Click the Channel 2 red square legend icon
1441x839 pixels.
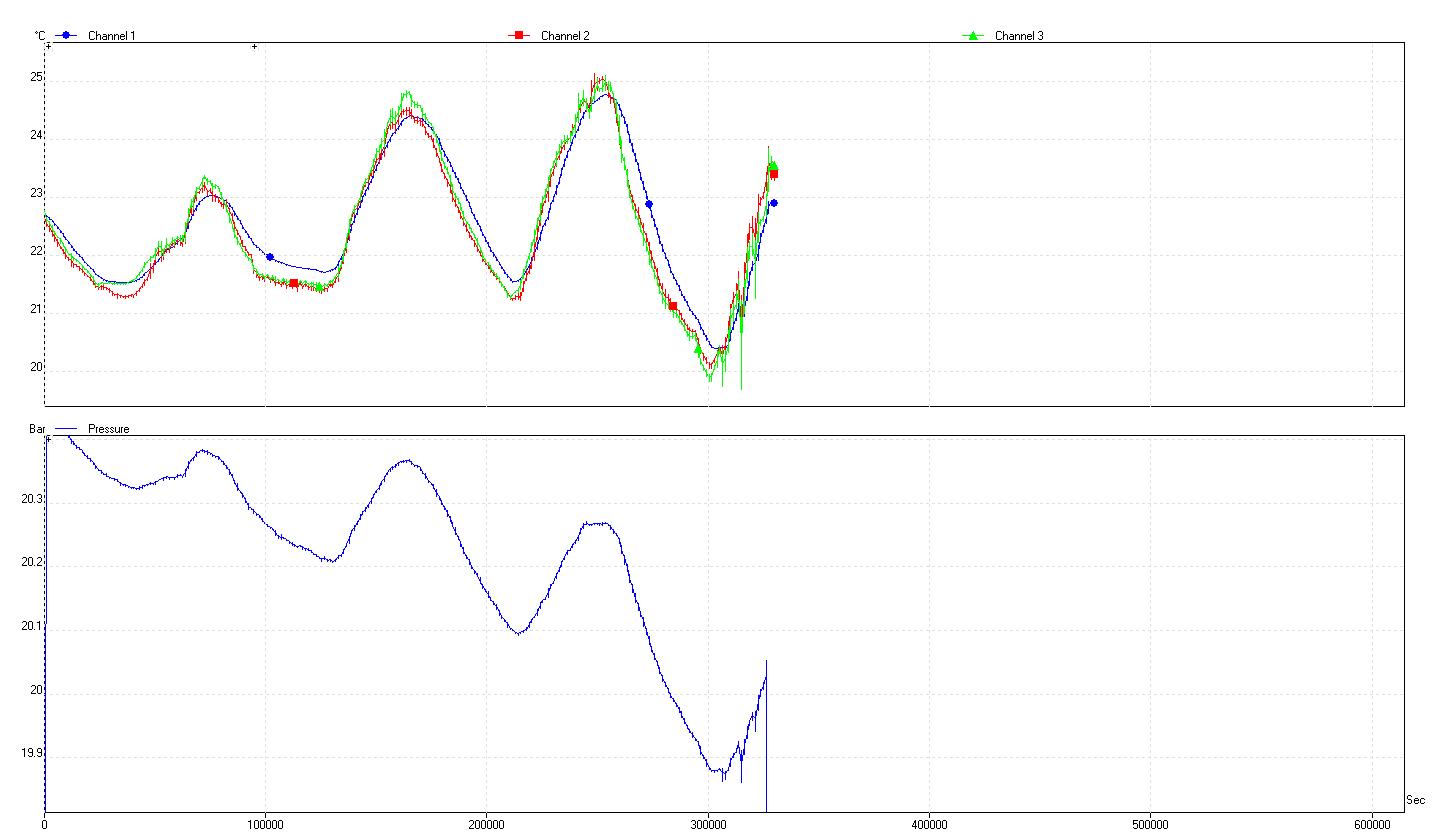(x=518, y=35)
